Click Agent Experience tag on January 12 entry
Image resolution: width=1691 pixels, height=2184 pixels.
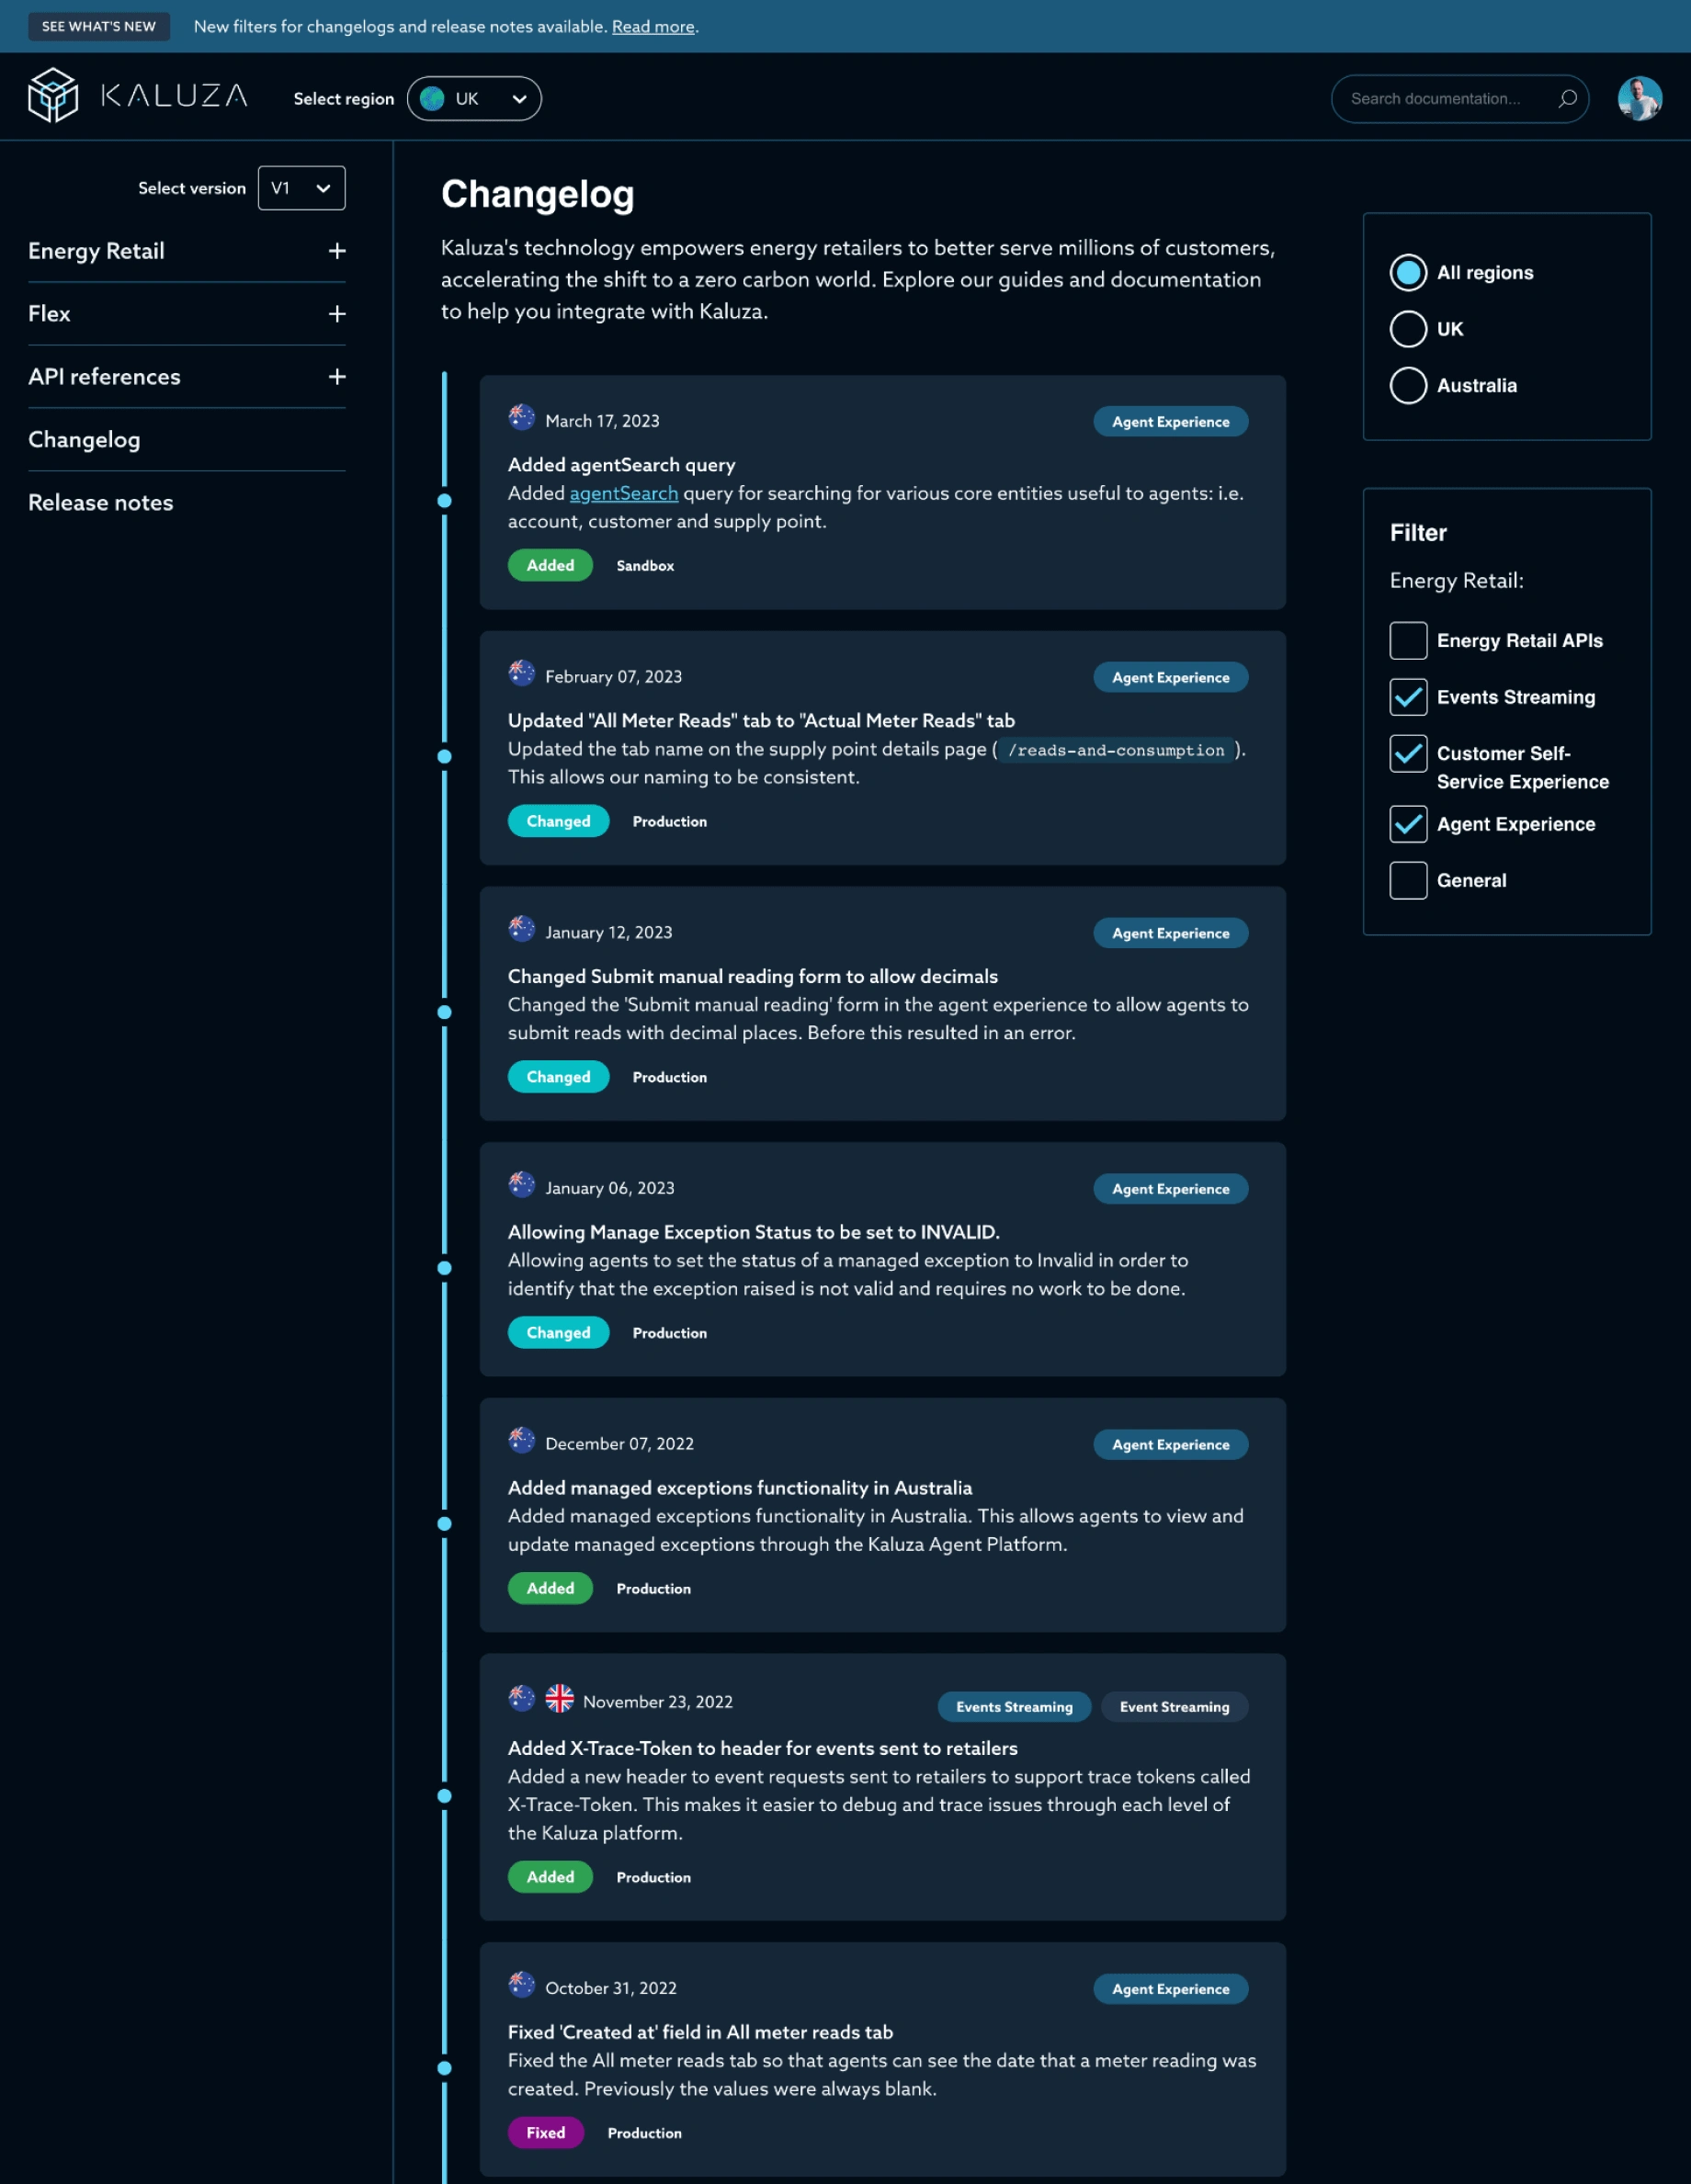click(x=1170, y=933)
